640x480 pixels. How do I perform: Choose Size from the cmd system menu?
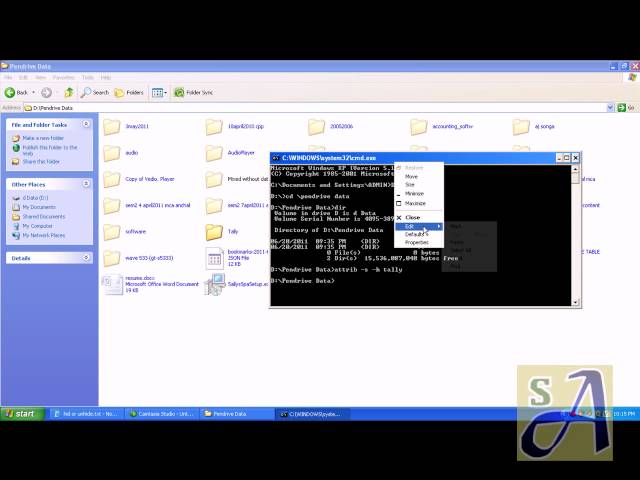pyautogui.click(x=419, y=185)
